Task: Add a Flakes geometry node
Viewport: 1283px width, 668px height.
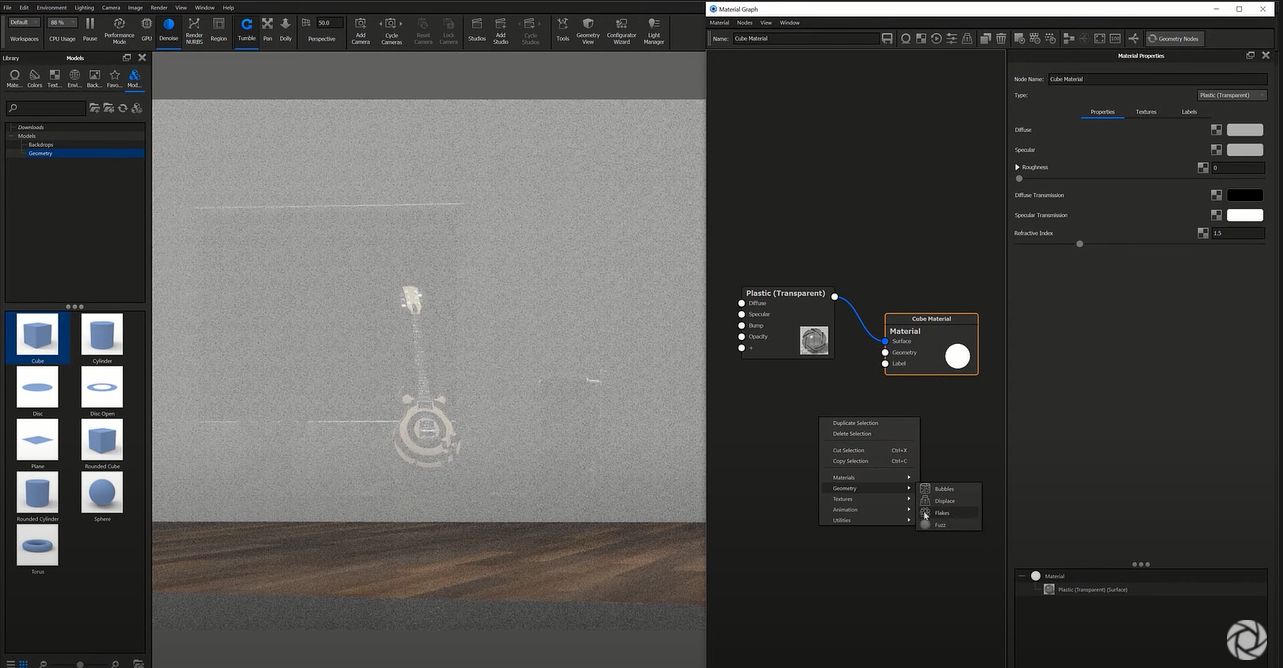Action: click(x=941, y=512)
